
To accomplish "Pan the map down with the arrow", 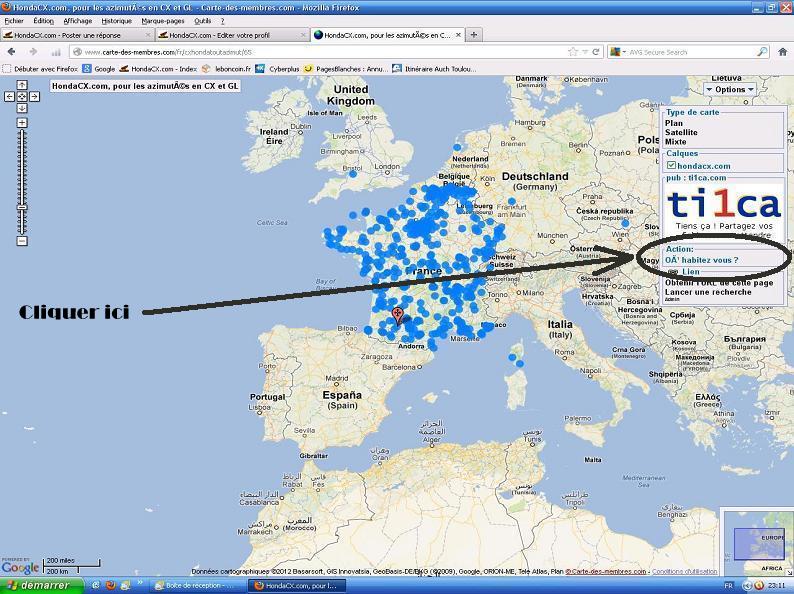I will pyautogui.click(x=22, y=108).
